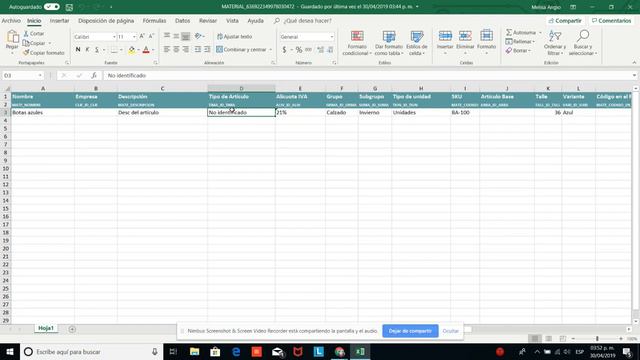Click Copiar formato paintbrush
Viewport: 640px width, 360px height.
tap(44, 53)
